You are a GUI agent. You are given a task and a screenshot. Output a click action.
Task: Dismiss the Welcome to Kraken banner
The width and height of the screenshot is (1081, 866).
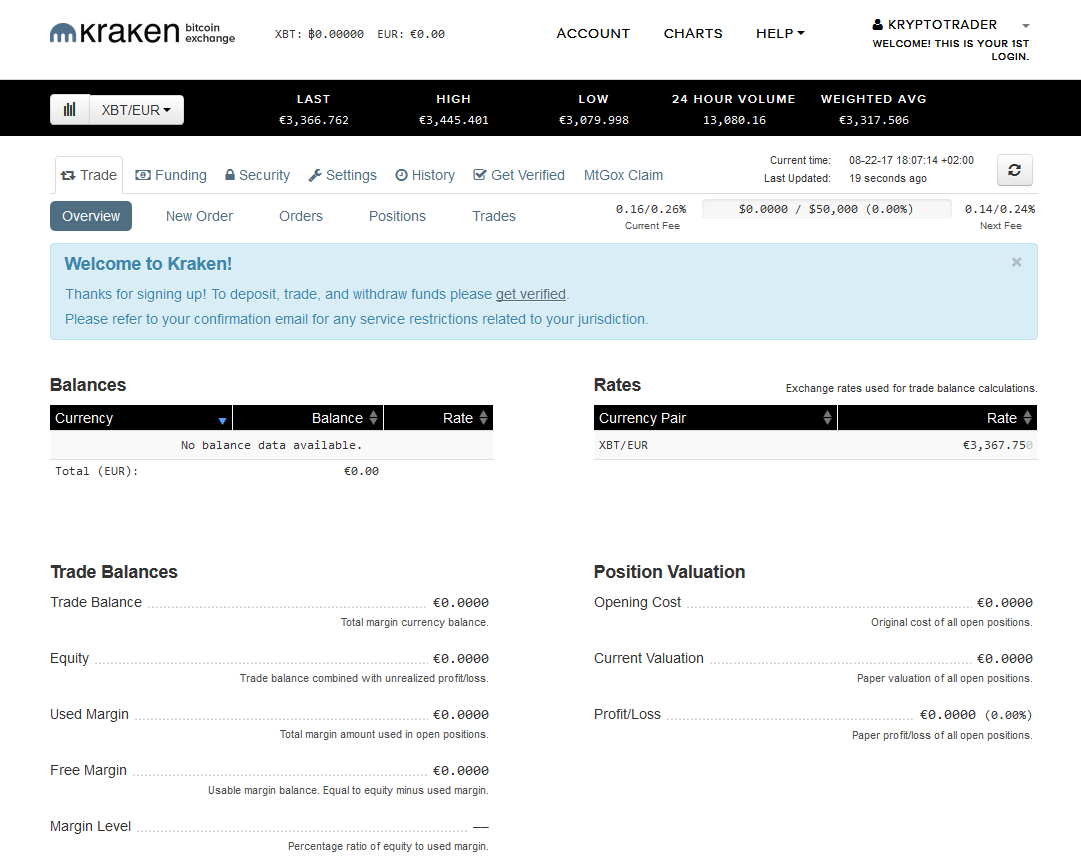1016,262
